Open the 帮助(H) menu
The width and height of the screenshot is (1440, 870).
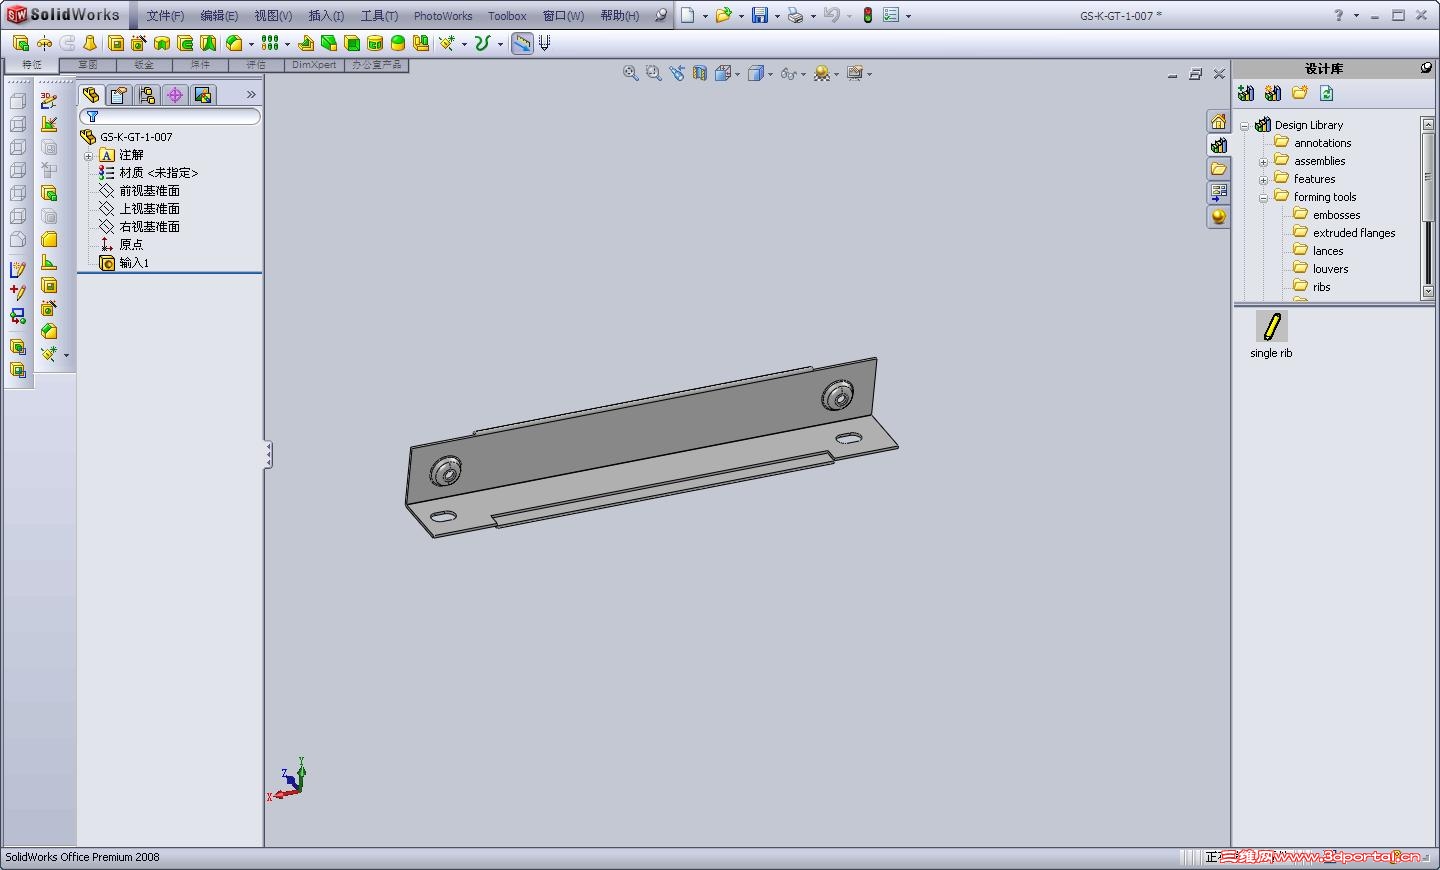(620, 16)
